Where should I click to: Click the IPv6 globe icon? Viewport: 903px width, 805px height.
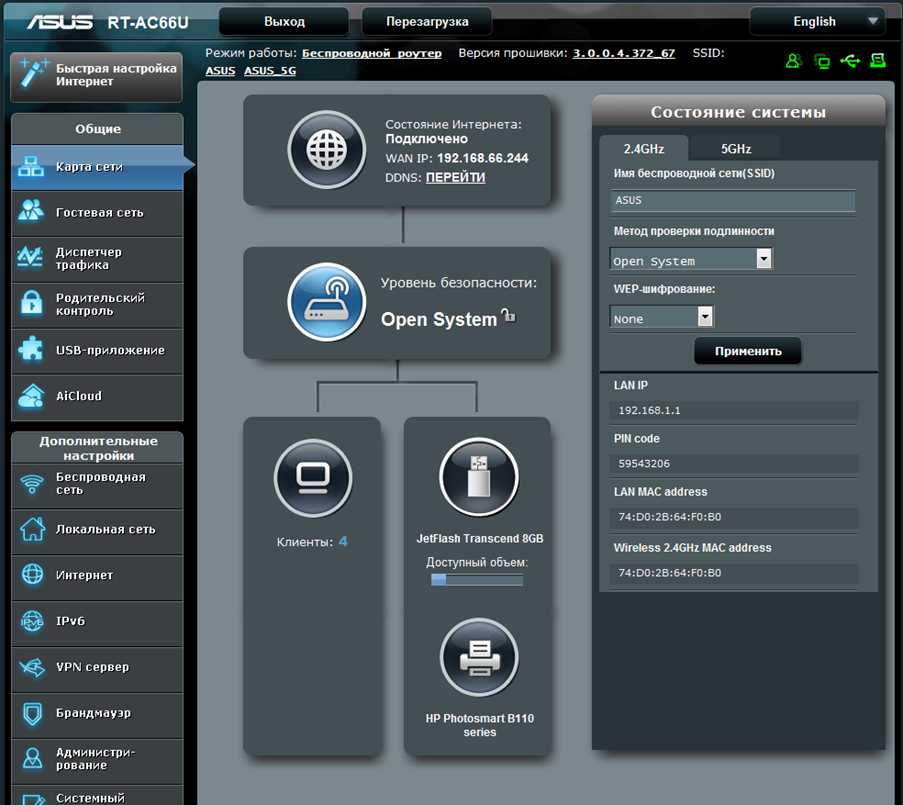pyautogui.click(x=32, y=621)
